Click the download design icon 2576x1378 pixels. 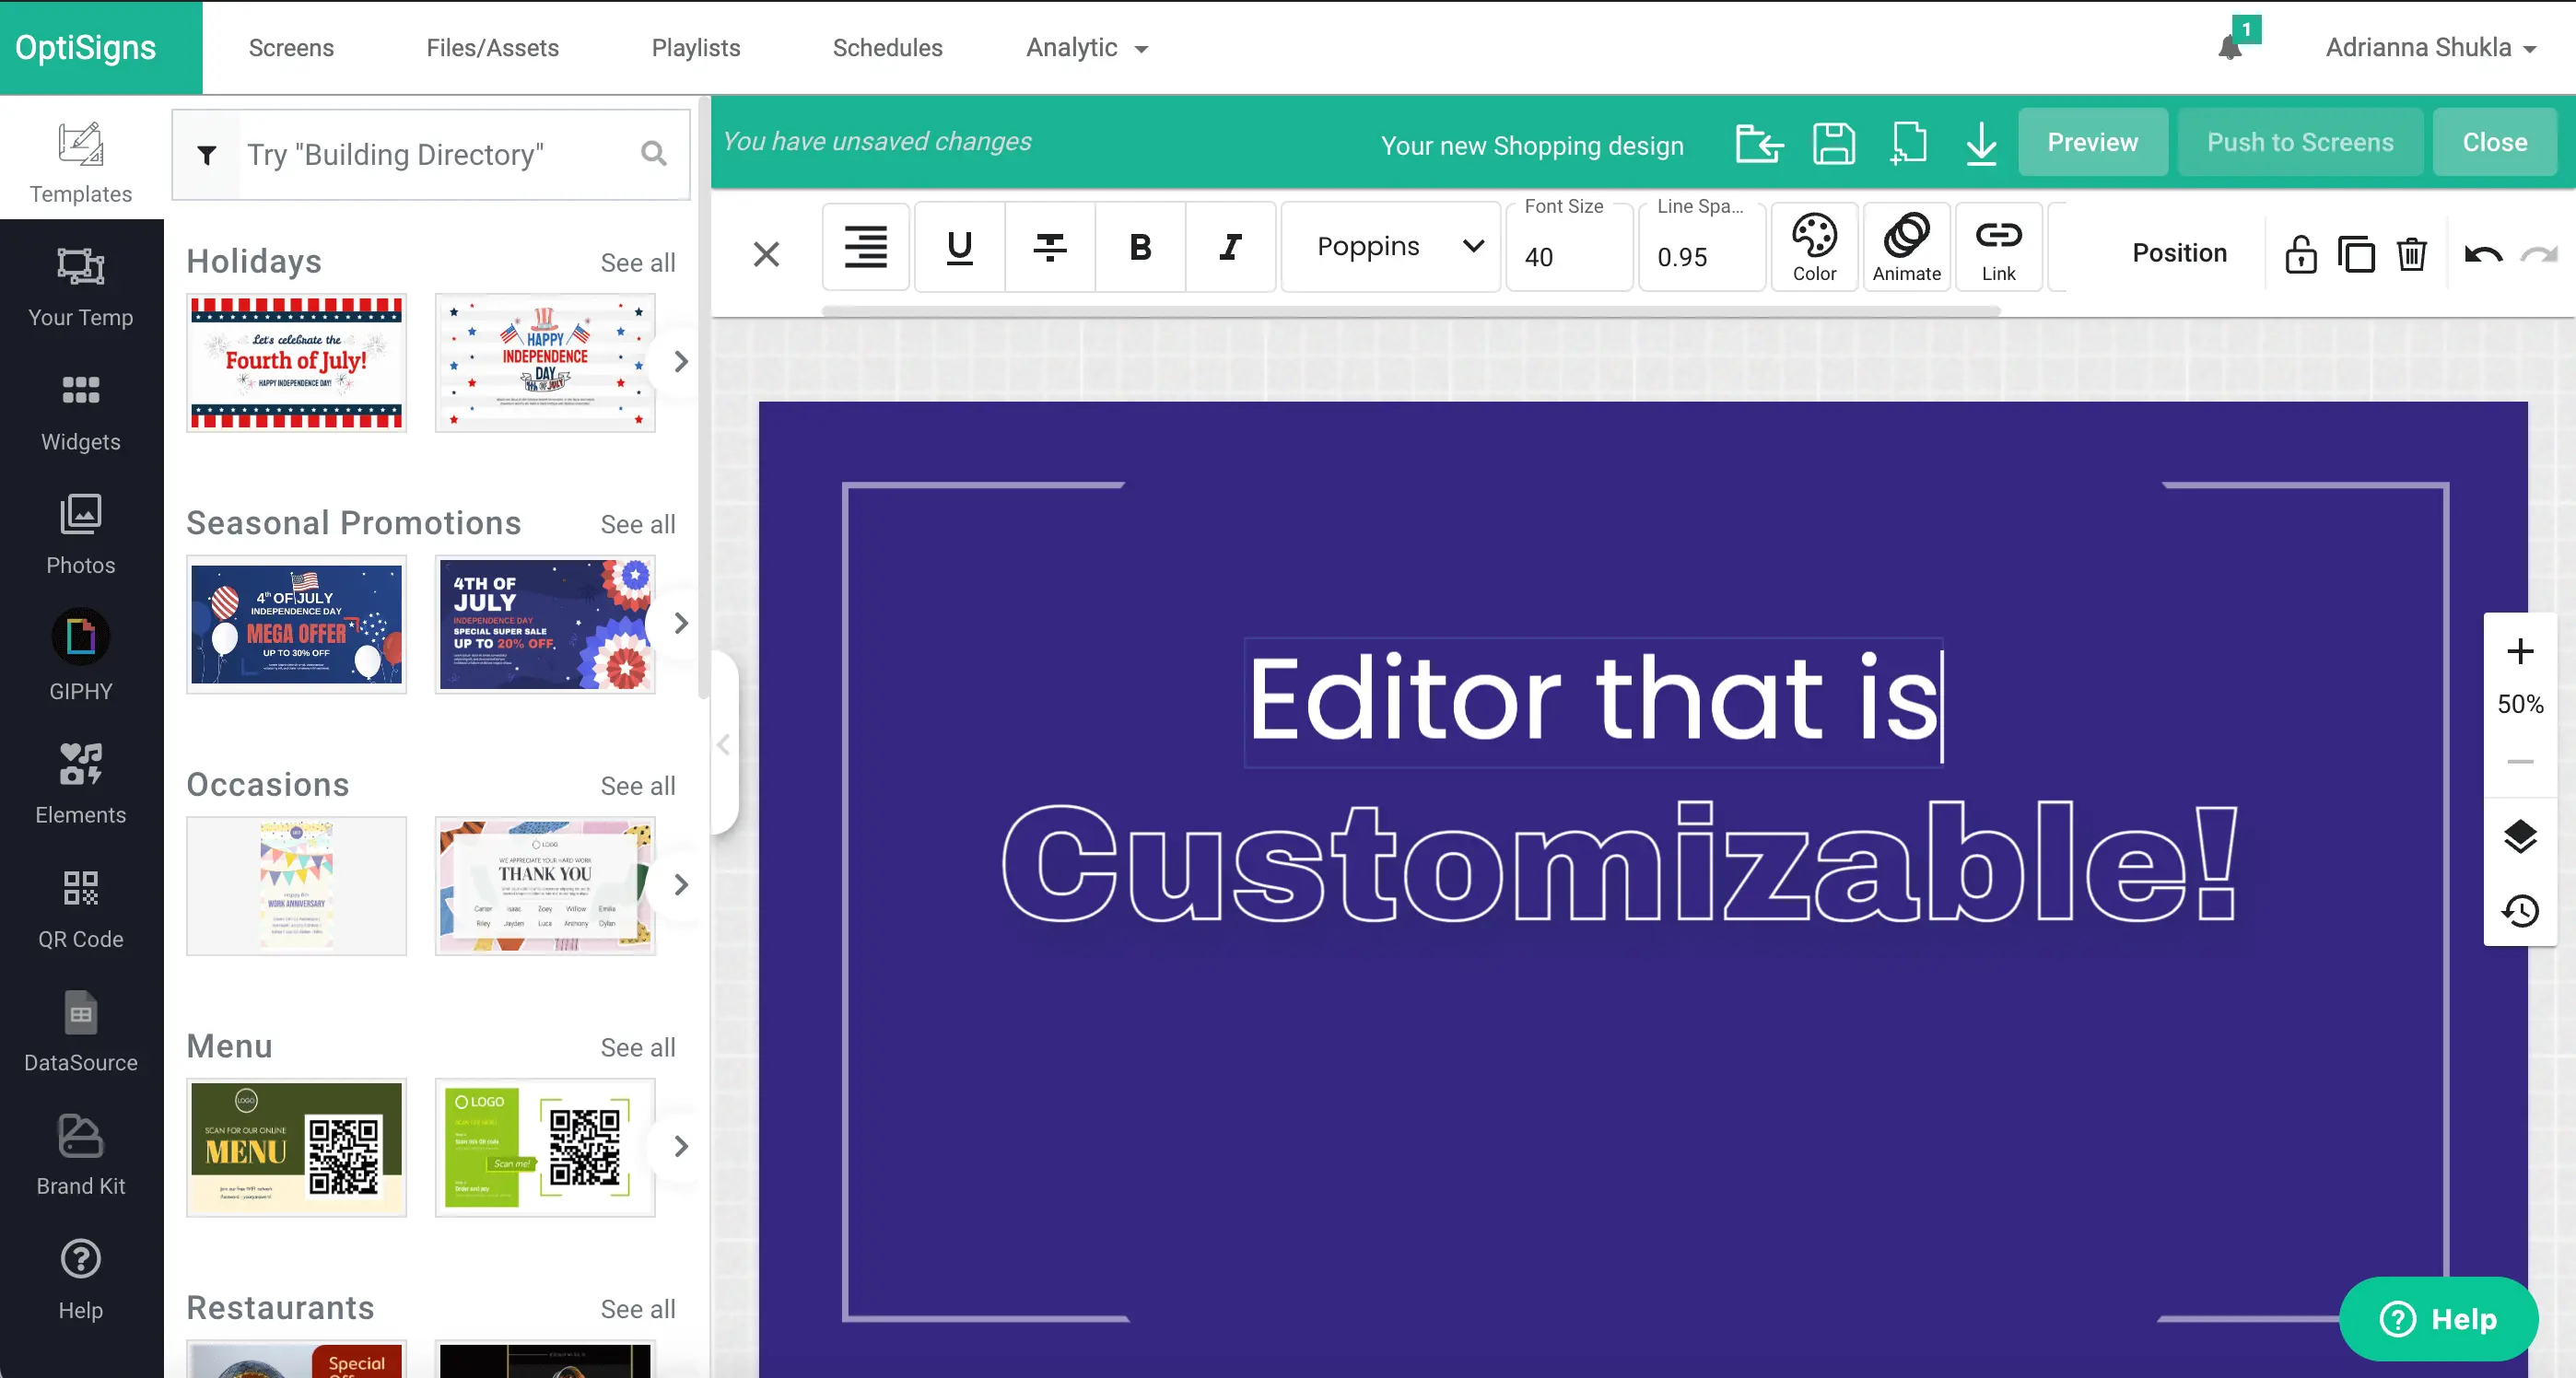point(1980,143)
